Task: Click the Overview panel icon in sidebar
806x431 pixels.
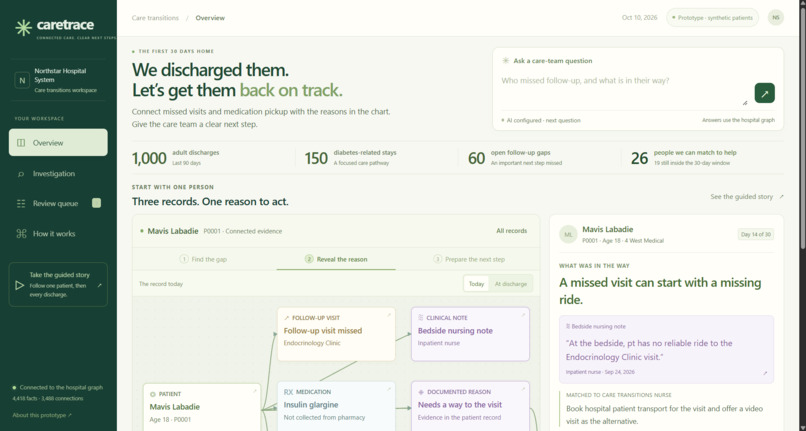Action: pos(21,143)
